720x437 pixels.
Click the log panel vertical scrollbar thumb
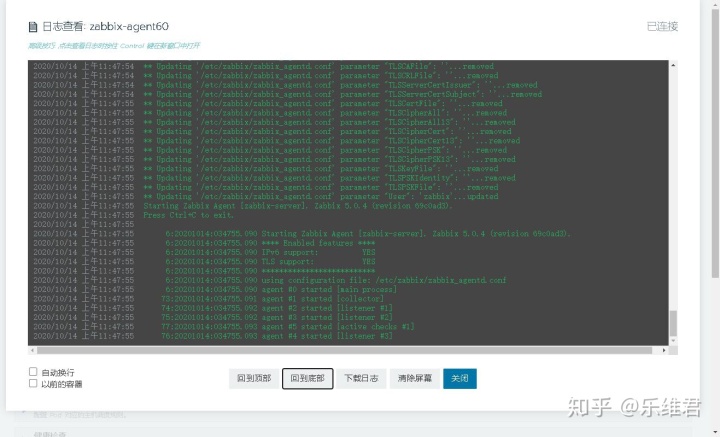673,323
